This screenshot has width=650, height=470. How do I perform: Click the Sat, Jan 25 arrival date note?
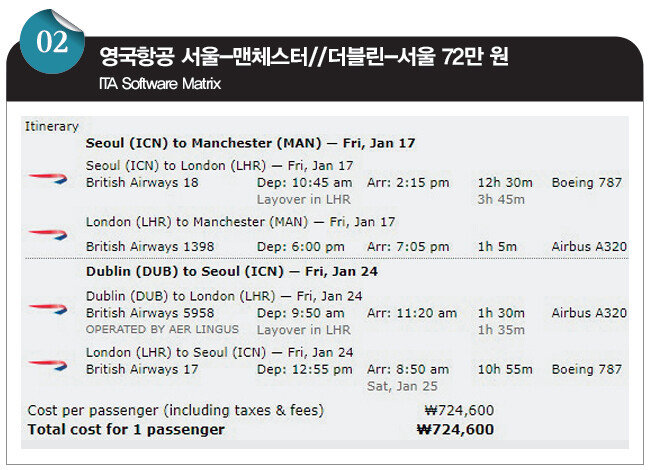(402, 385)
